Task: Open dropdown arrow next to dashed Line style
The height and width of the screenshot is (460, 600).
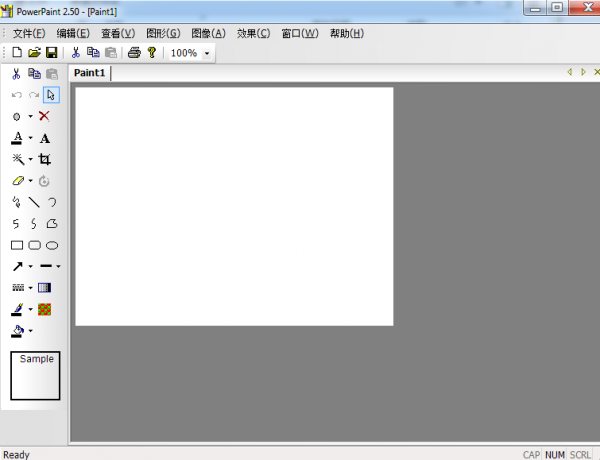Action: point(30,288)
